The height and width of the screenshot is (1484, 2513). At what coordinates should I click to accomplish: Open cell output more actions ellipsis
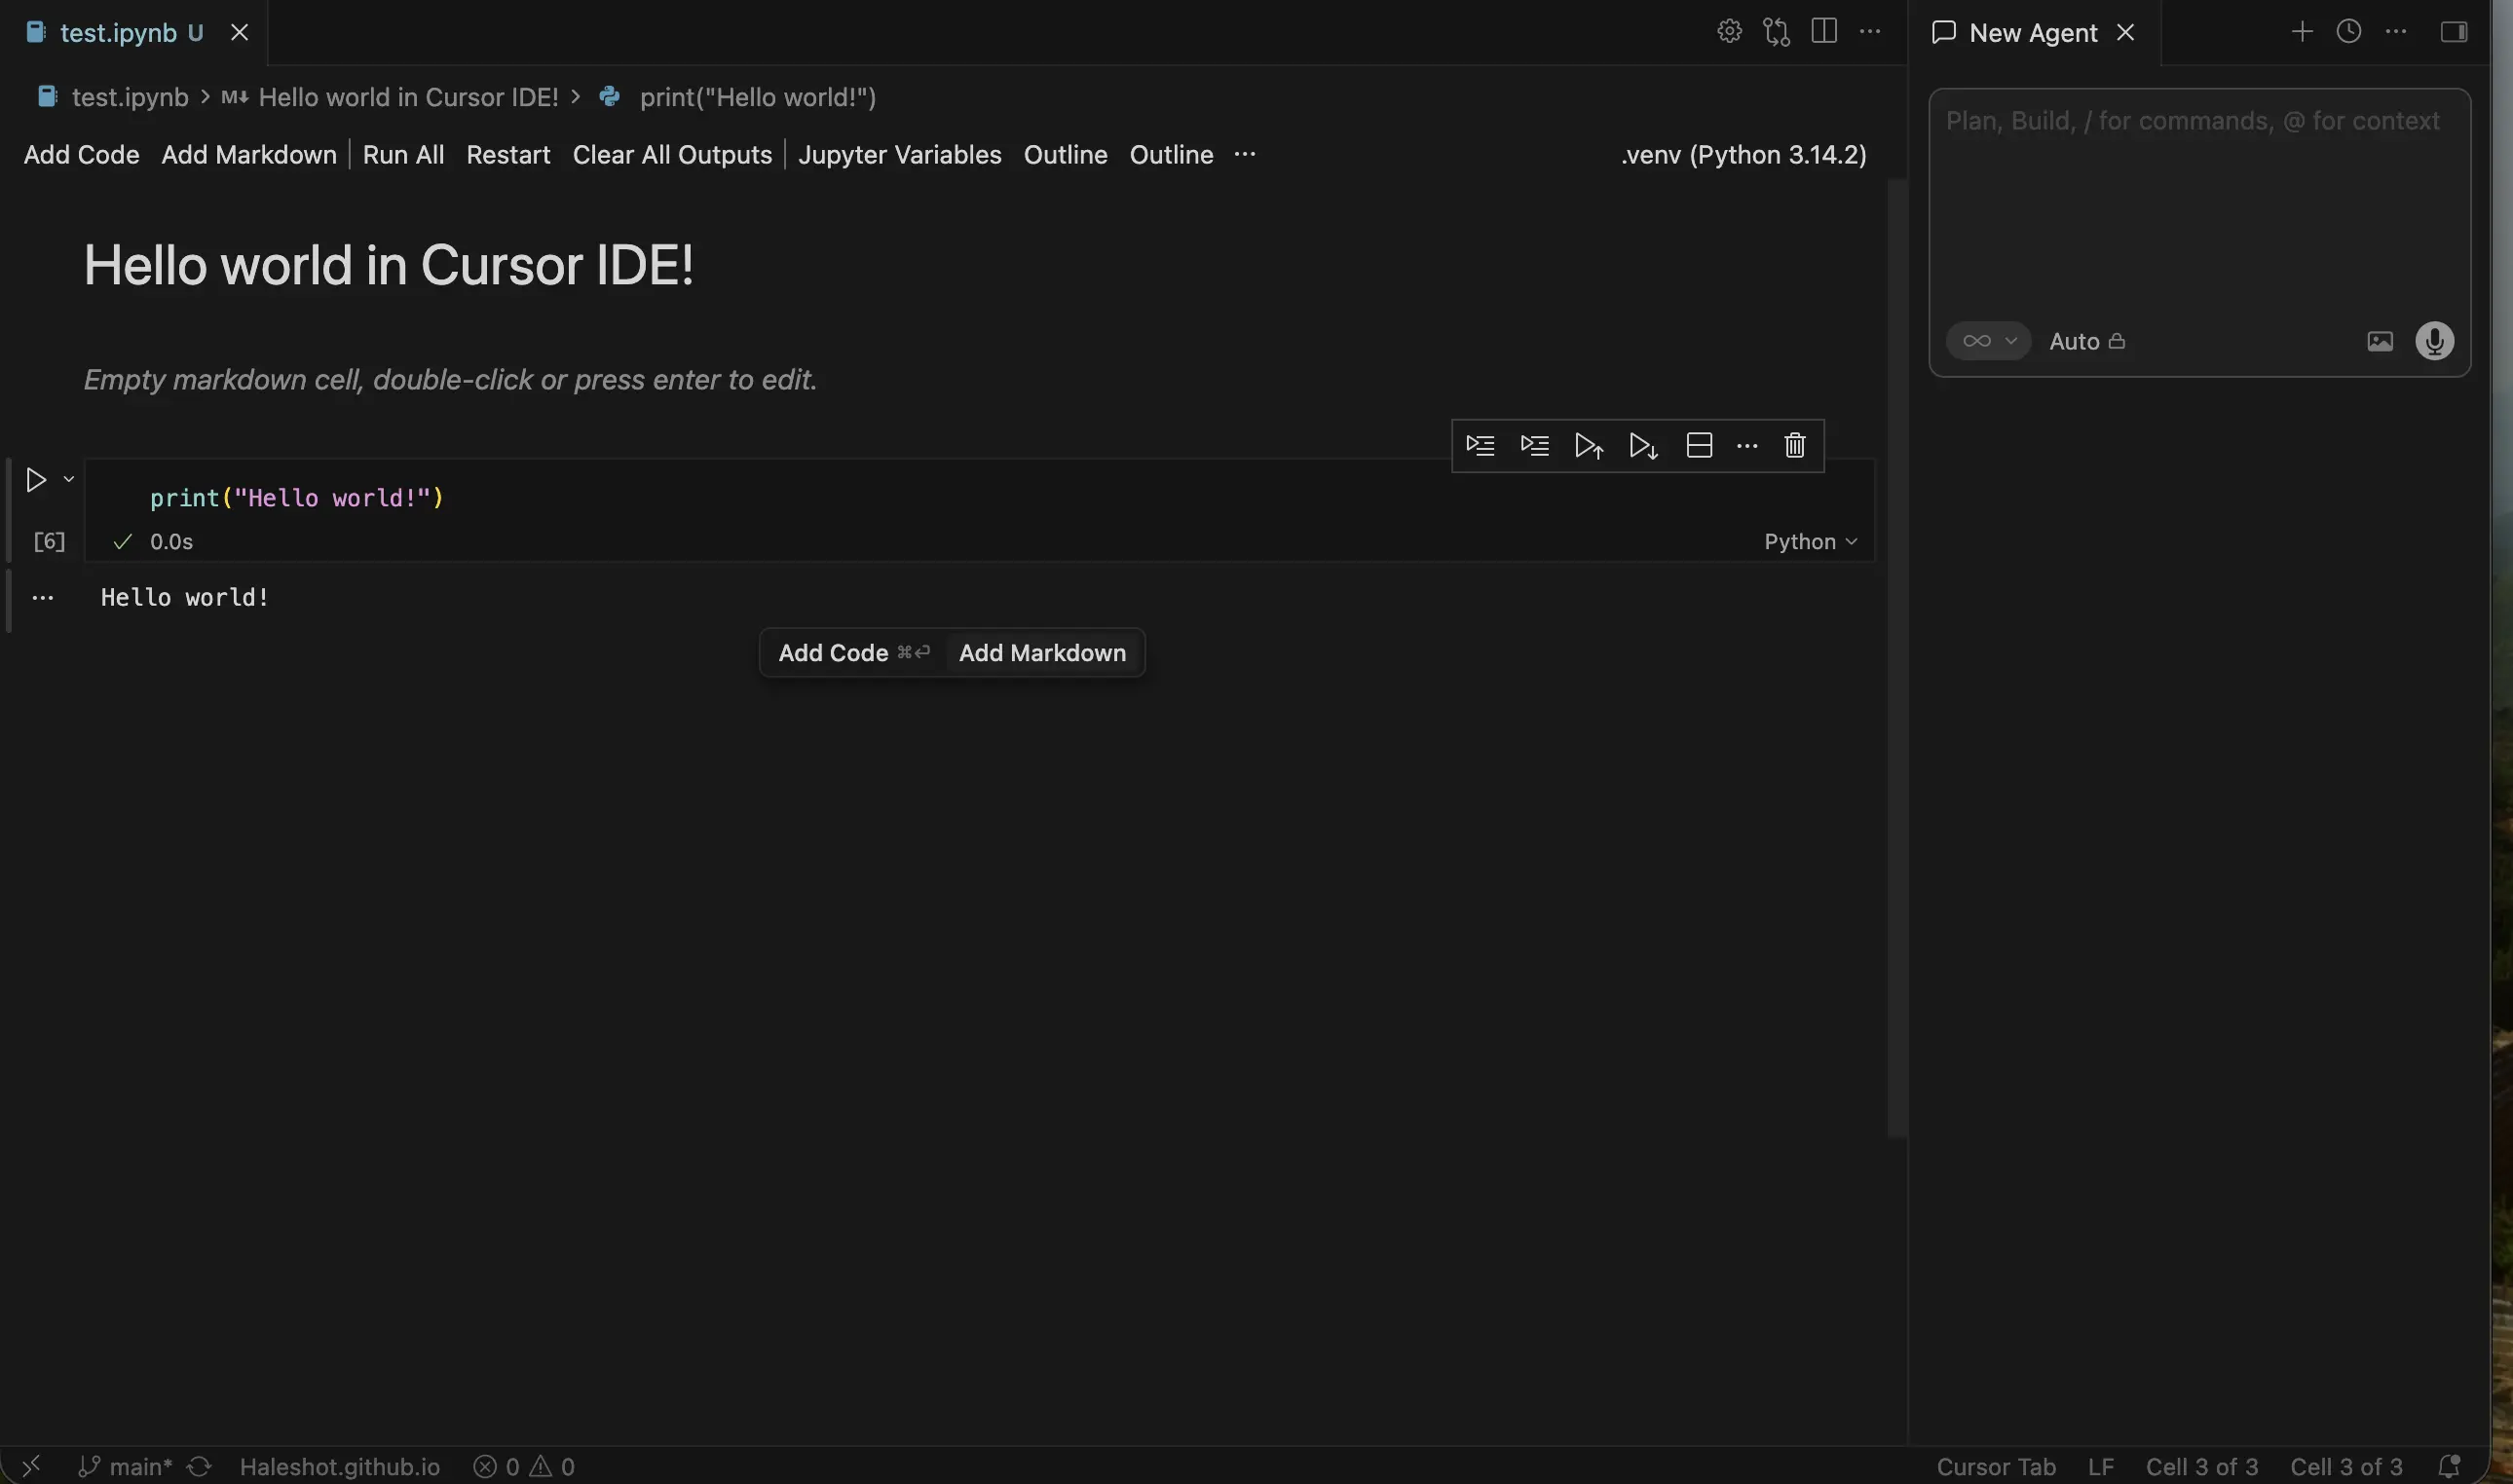pos(42,598)
